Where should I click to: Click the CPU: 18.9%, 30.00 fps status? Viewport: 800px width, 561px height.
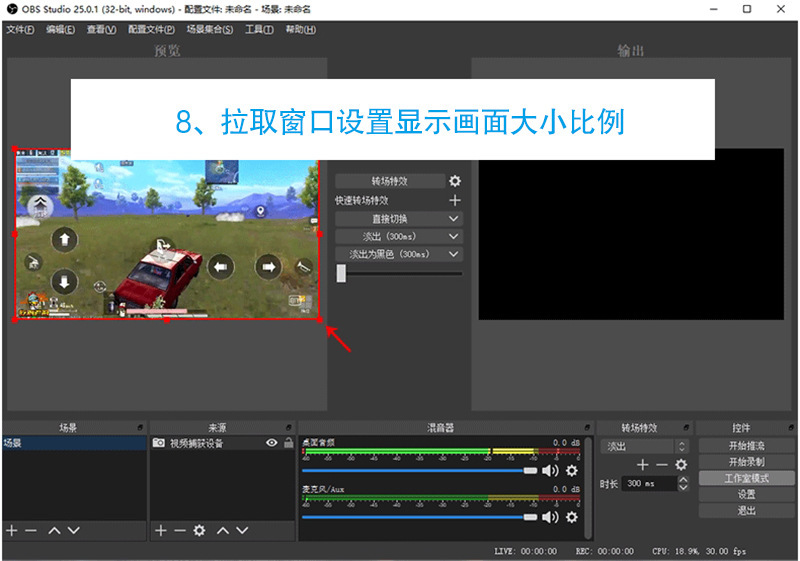pyautogui.click(x=699, y=551)
